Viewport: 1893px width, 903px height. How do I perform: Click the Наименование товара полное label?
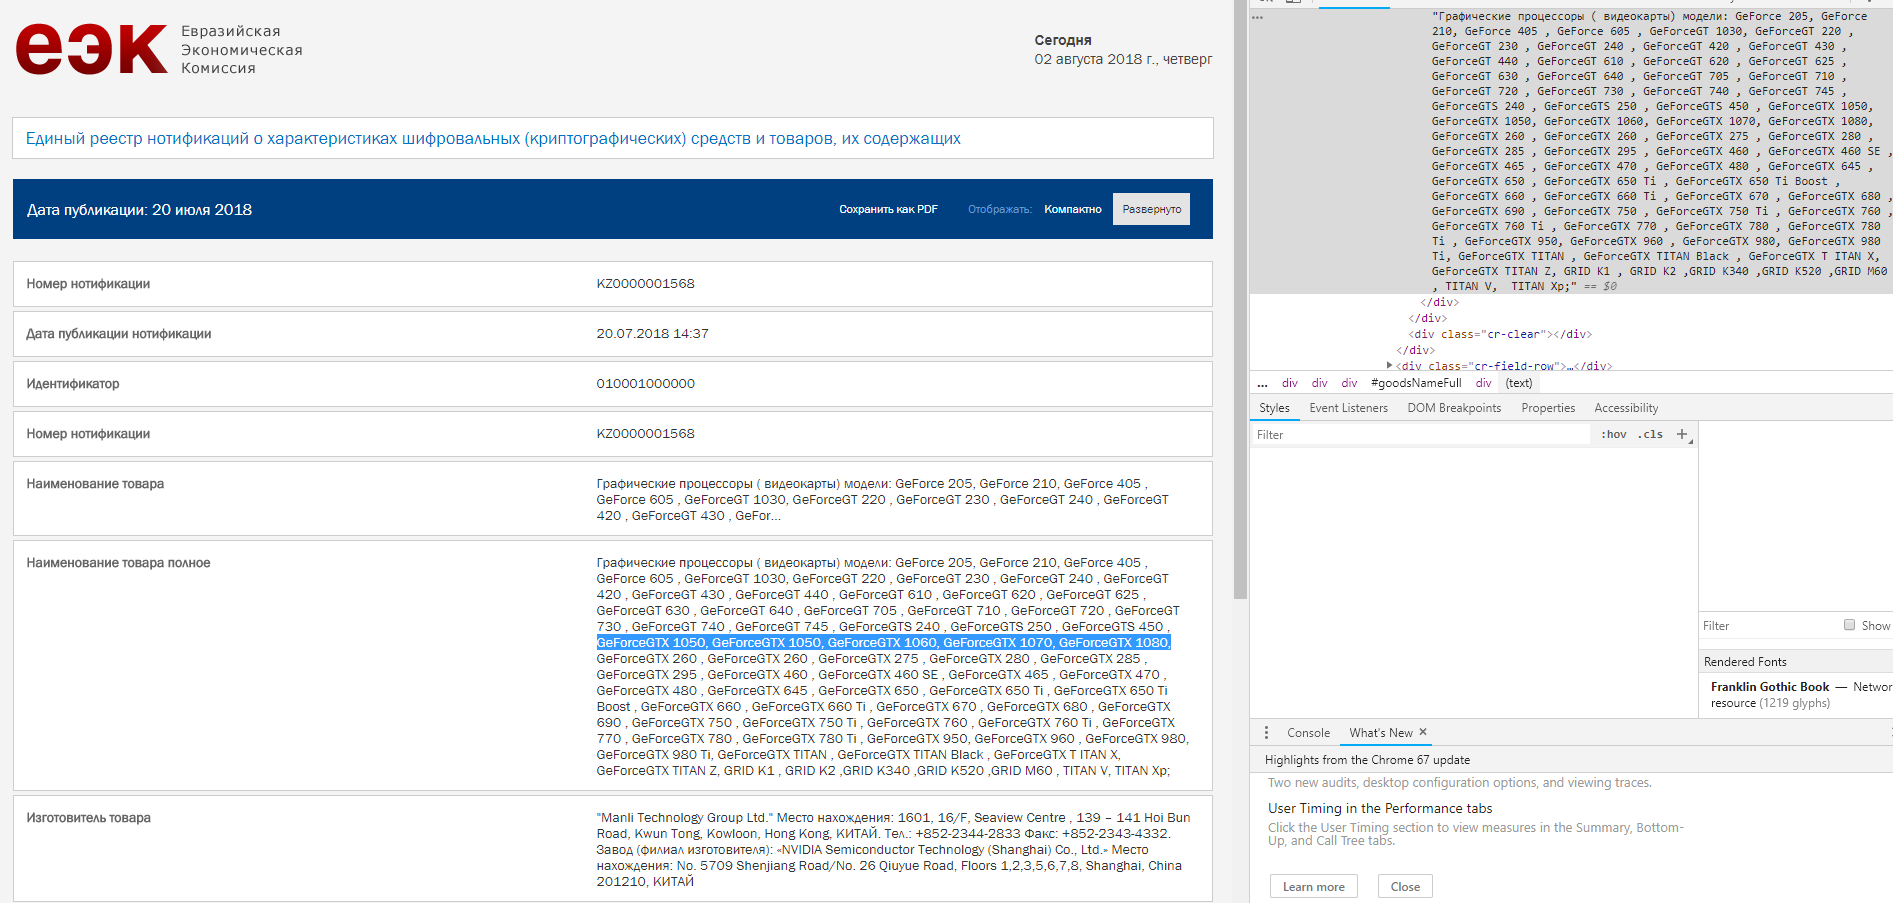tap(118, 563)
